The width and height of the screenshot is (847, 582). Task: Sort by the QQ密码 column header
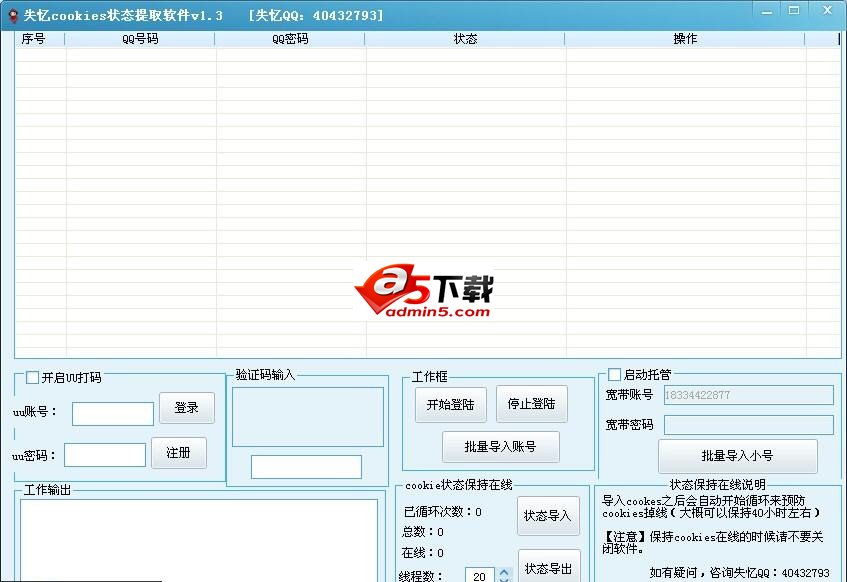[290, 39]
